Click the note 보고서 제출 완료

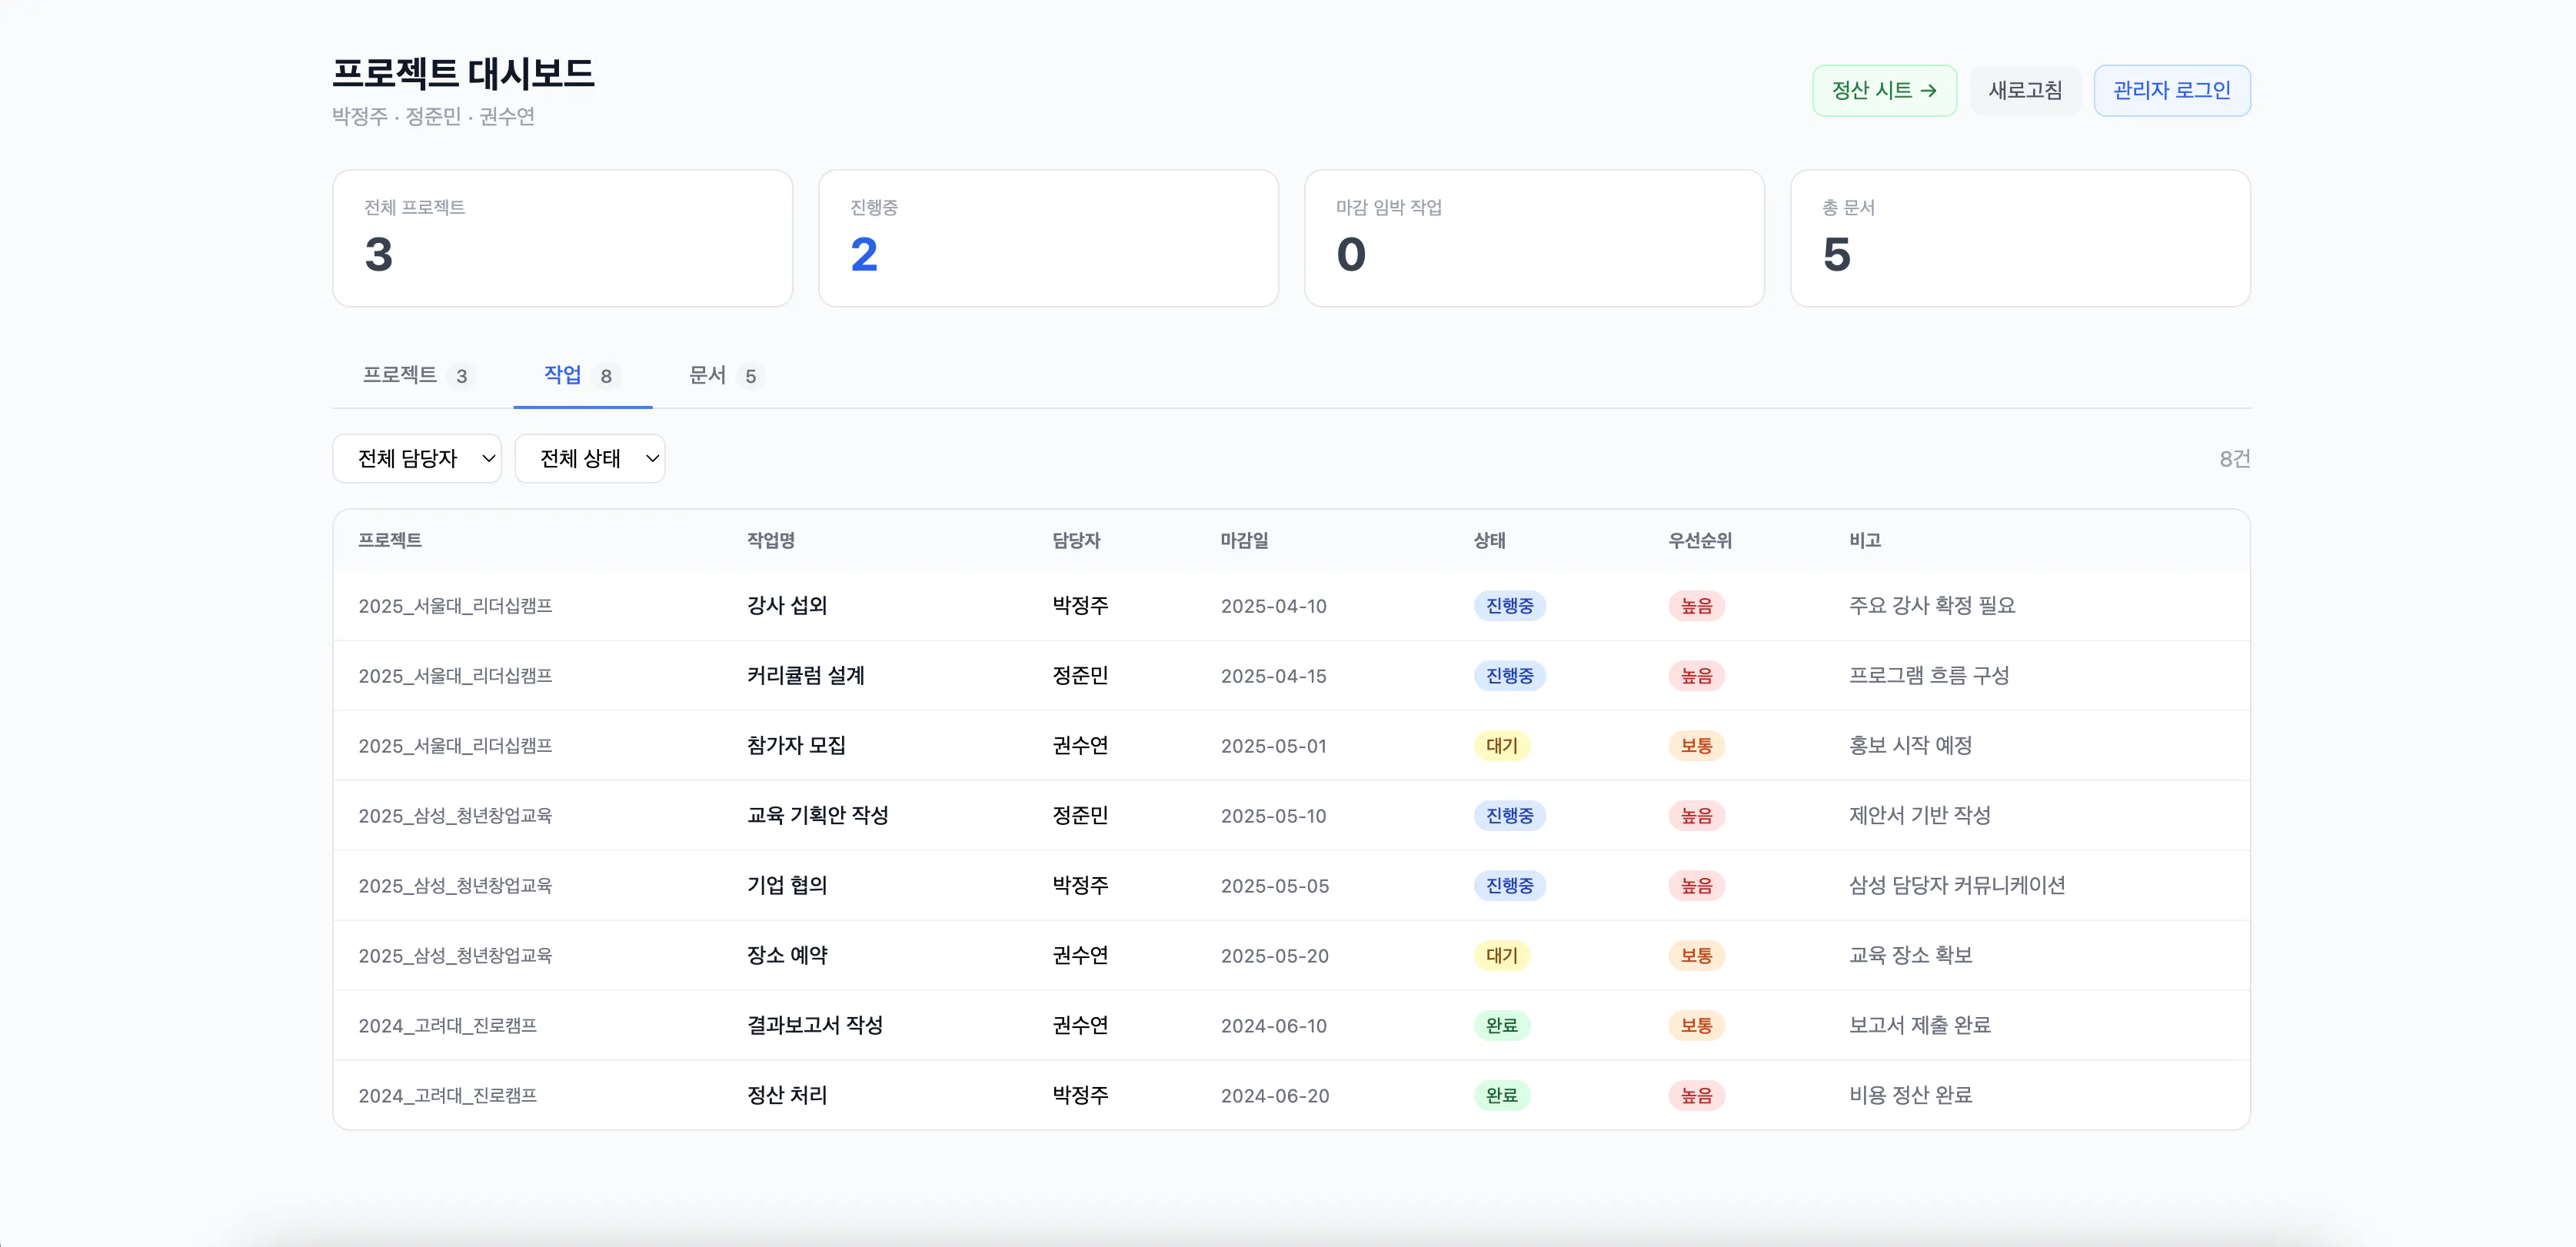point(1920,1026)
